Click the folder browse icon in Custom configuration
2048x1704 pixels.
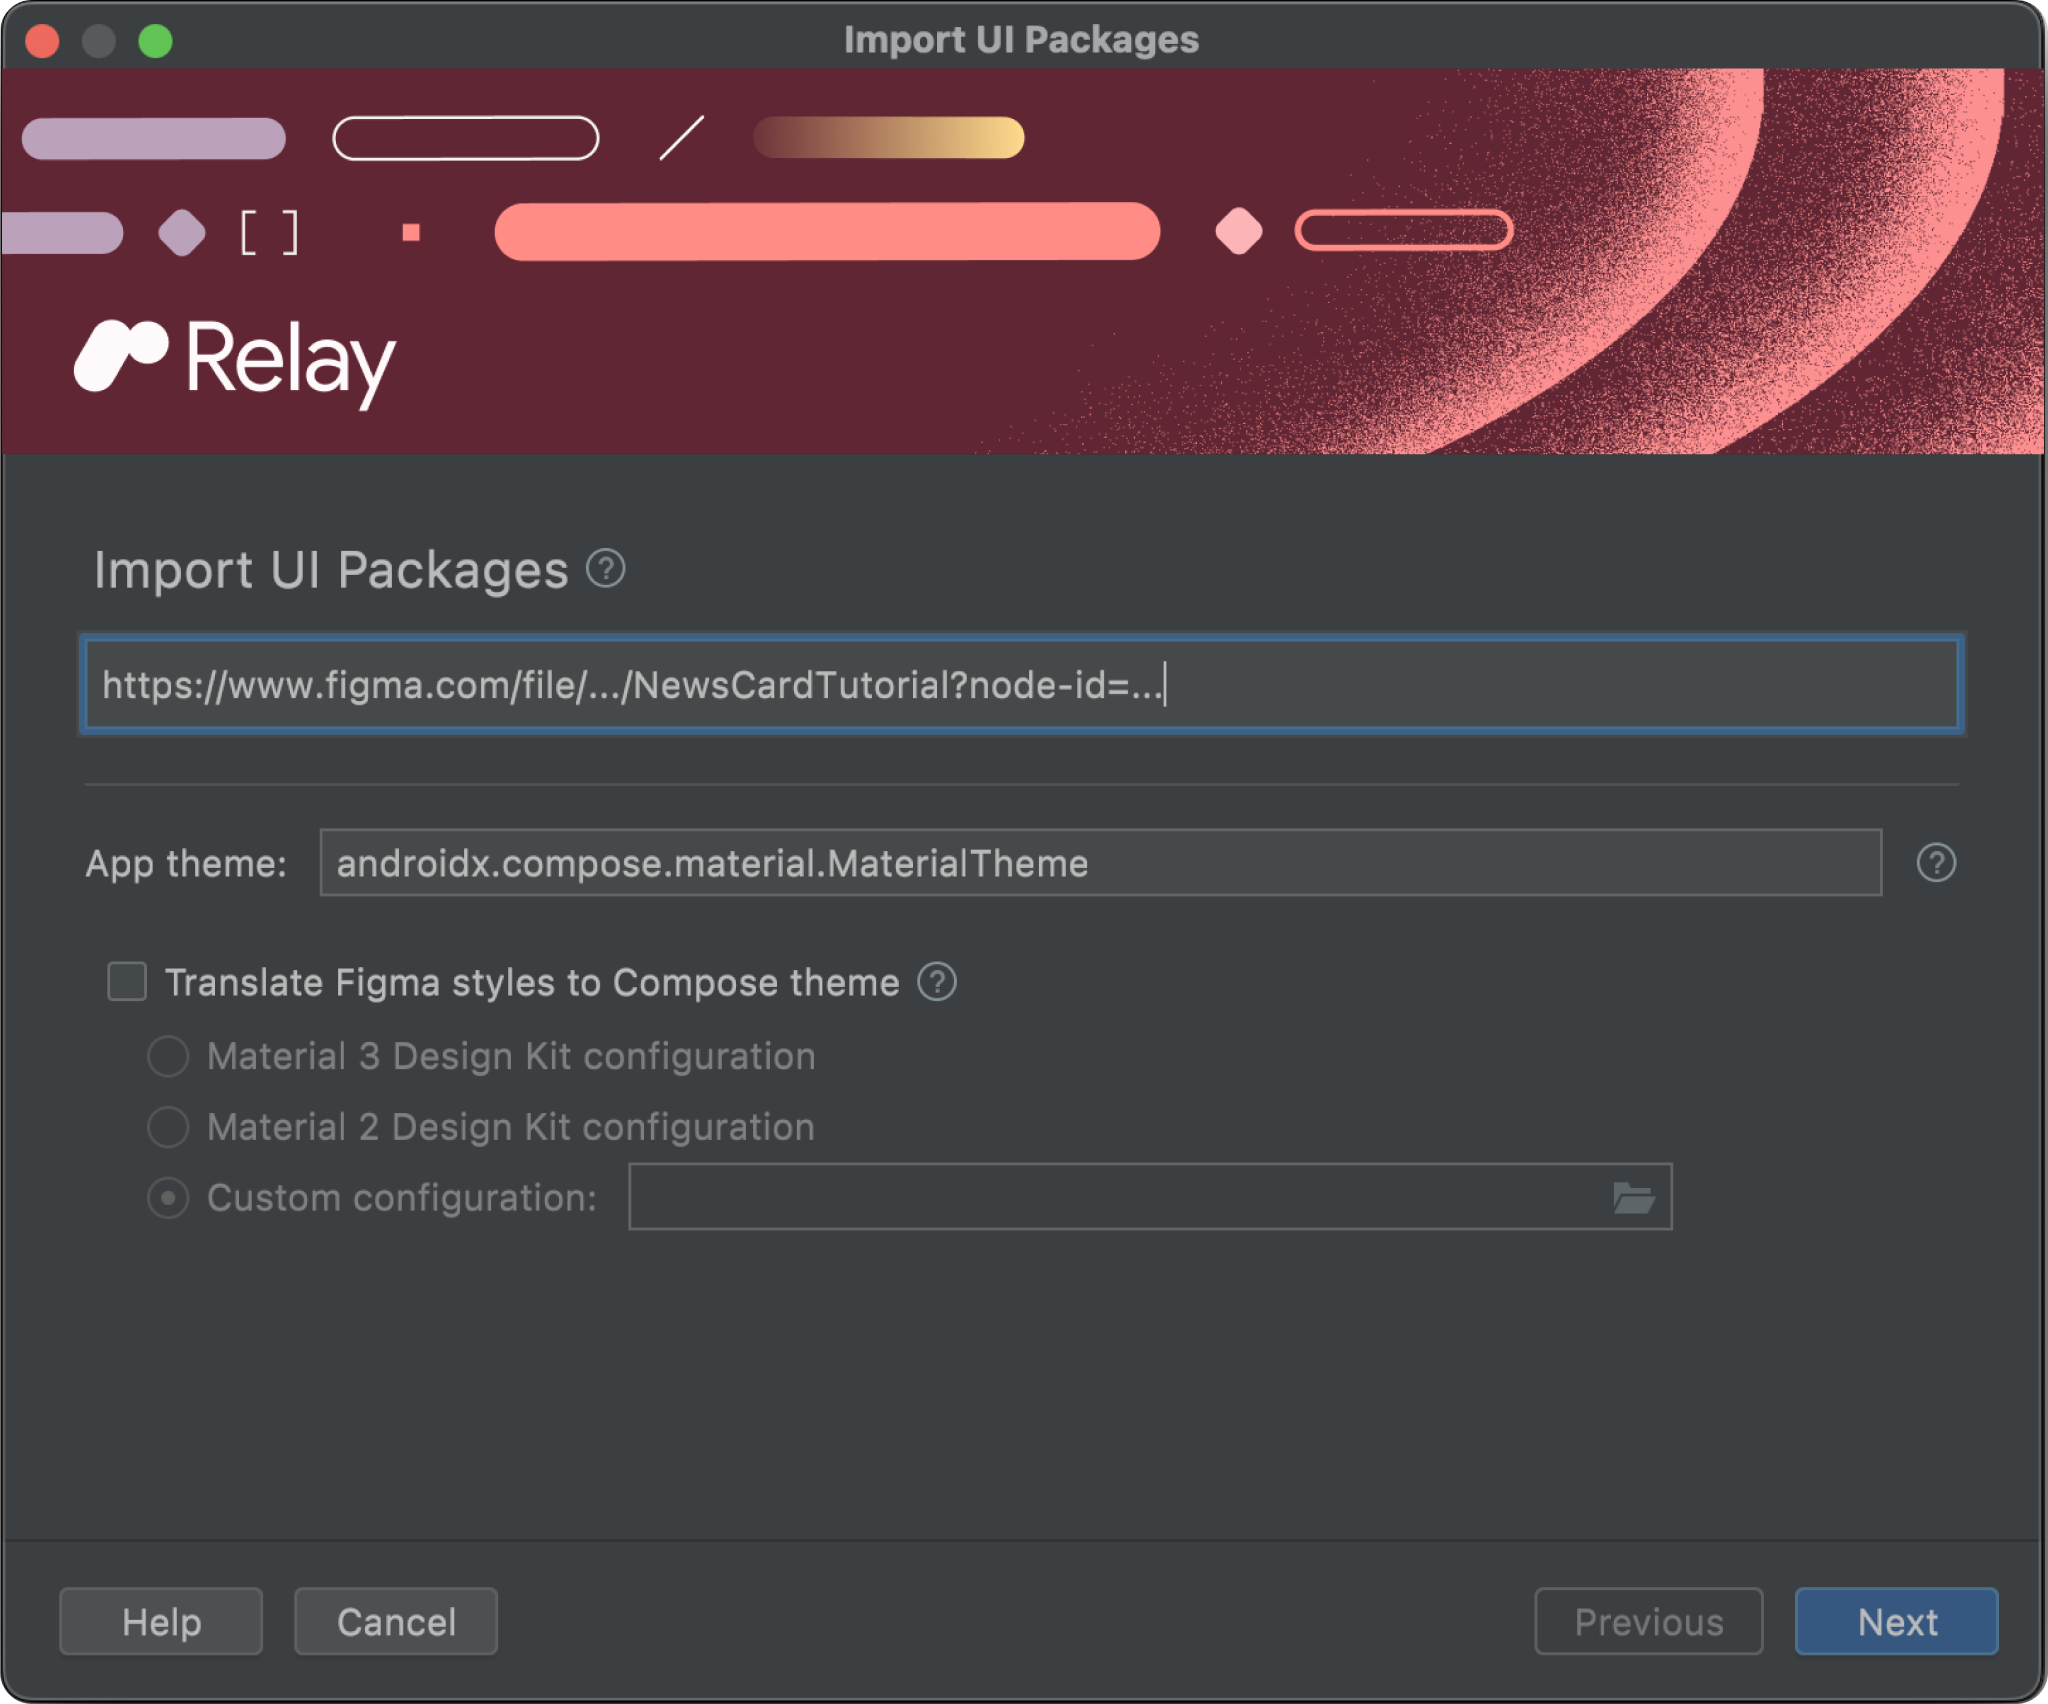(1631, 1197)
